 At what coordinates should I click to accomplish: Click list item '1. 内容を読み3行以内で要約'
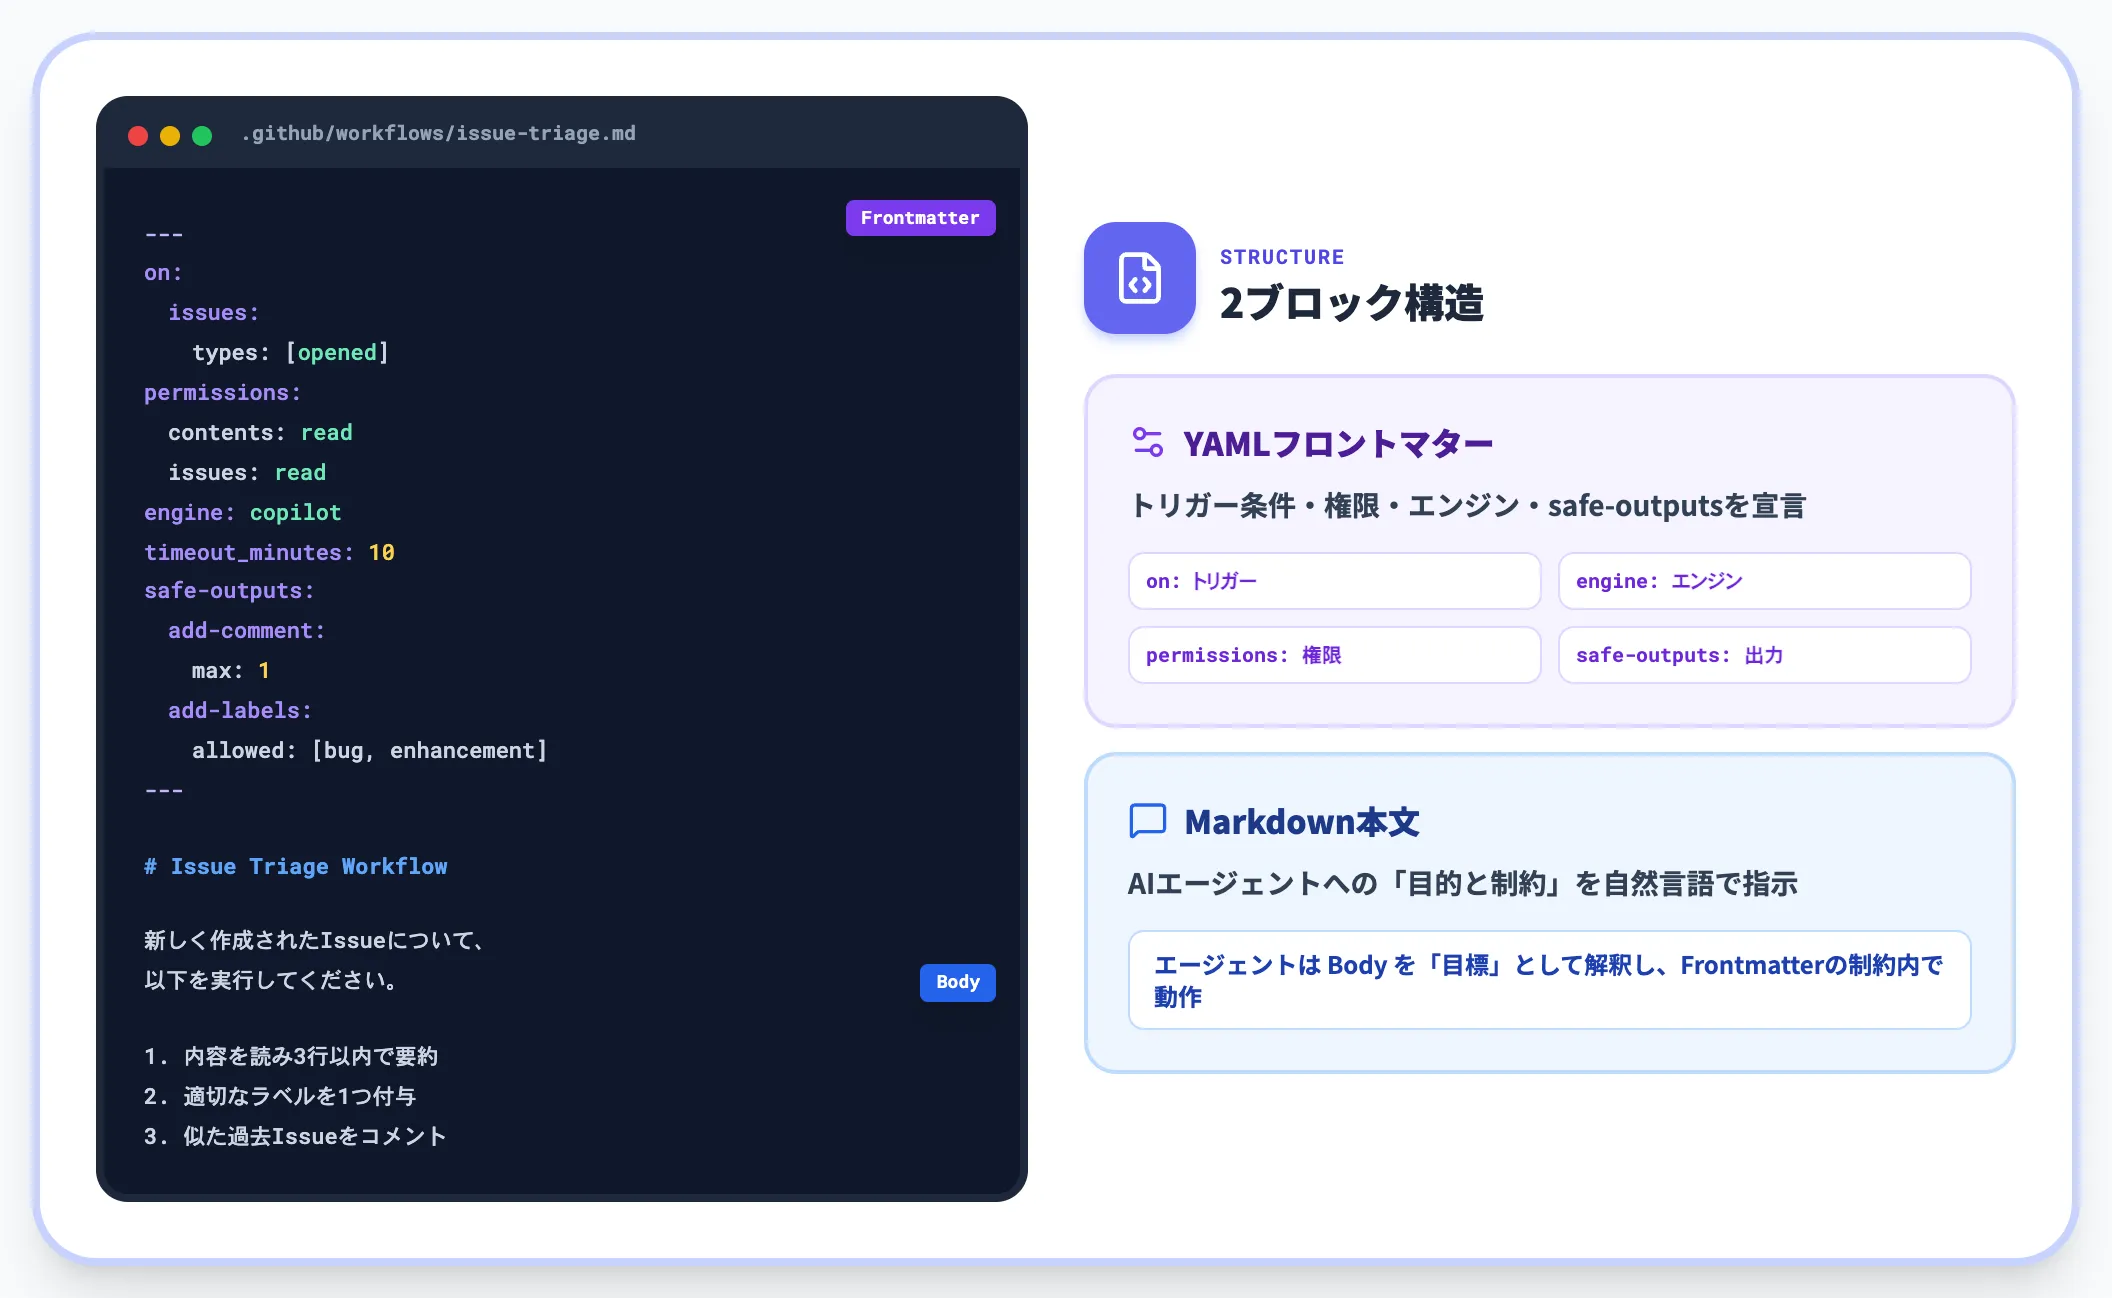coord(290,1057)
